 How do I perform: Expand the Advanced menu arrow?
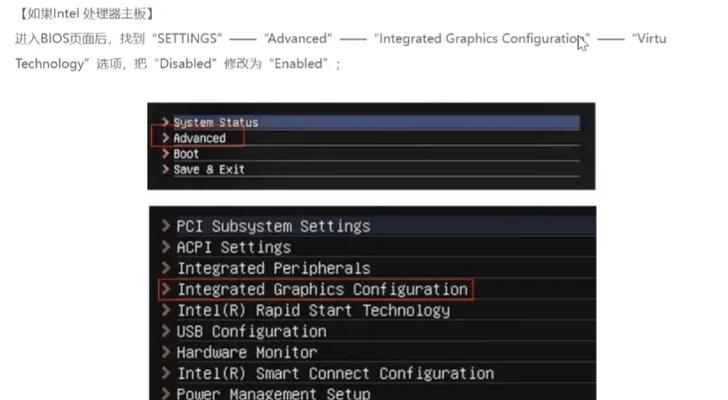tap(165, 138)
